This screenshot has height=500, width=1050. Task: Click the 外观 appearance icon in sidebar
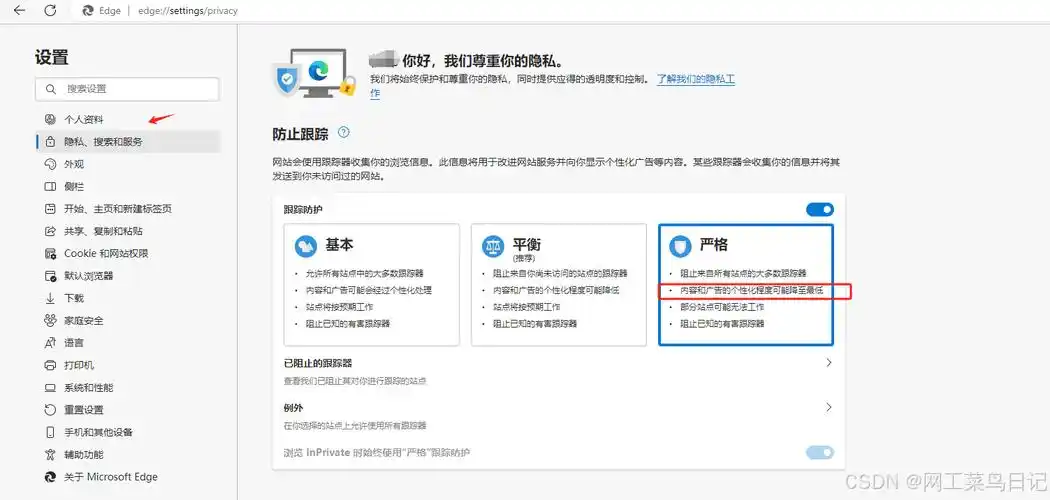coord(50,164)
